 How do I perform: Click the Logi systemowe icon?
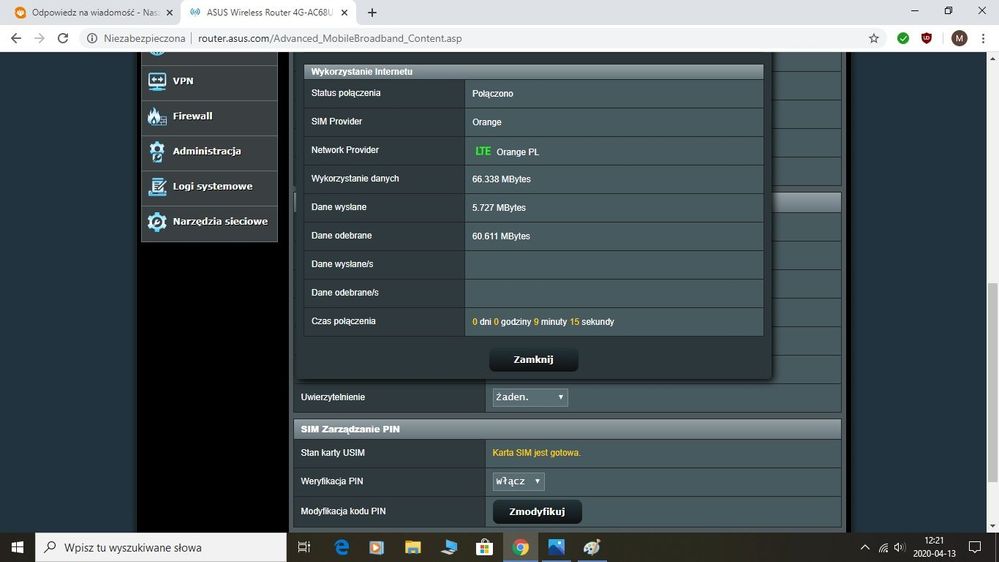[x=157, y=186]
